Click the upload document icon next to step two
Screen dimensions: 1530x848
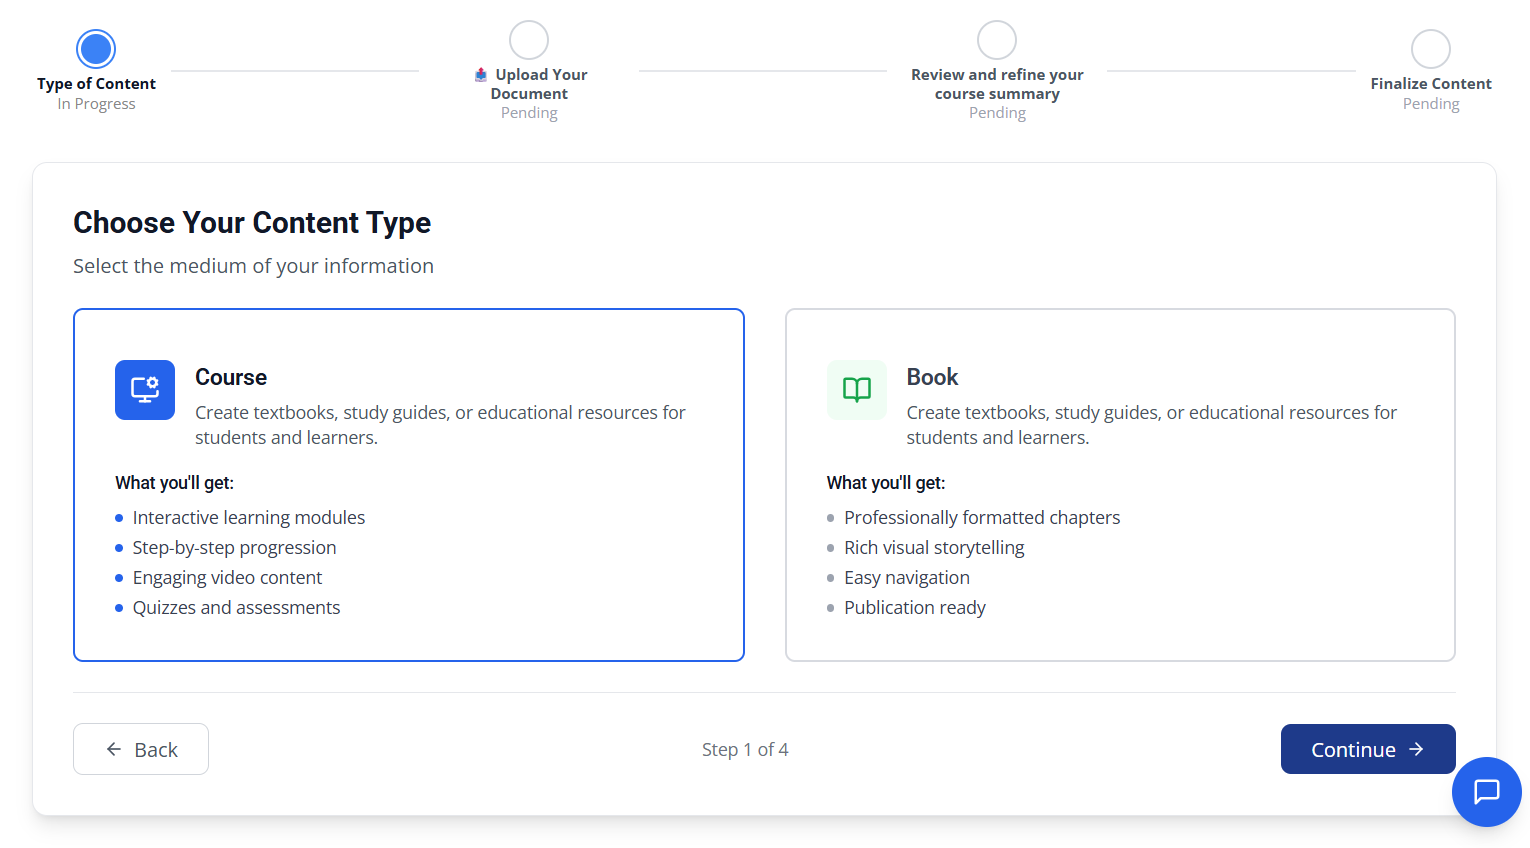pos(481,74)
